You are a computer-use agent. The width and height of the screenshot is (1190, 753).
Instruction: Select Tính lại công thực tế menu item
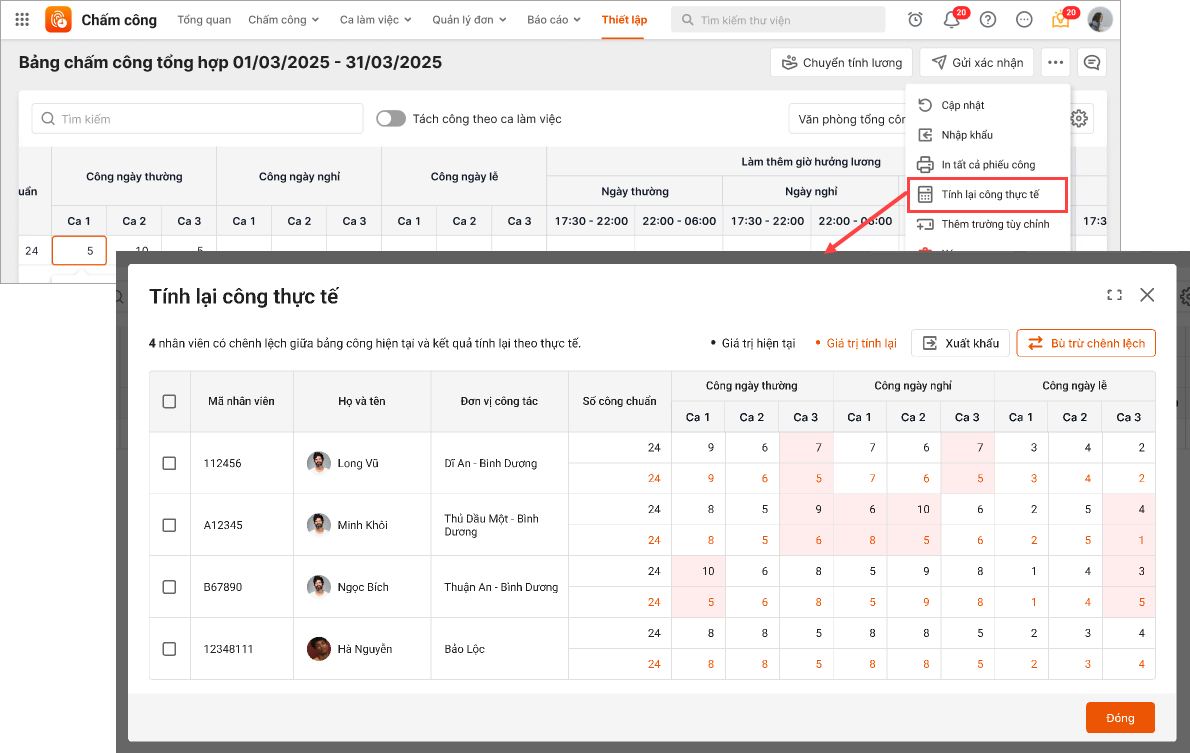(x=987, y=194)
